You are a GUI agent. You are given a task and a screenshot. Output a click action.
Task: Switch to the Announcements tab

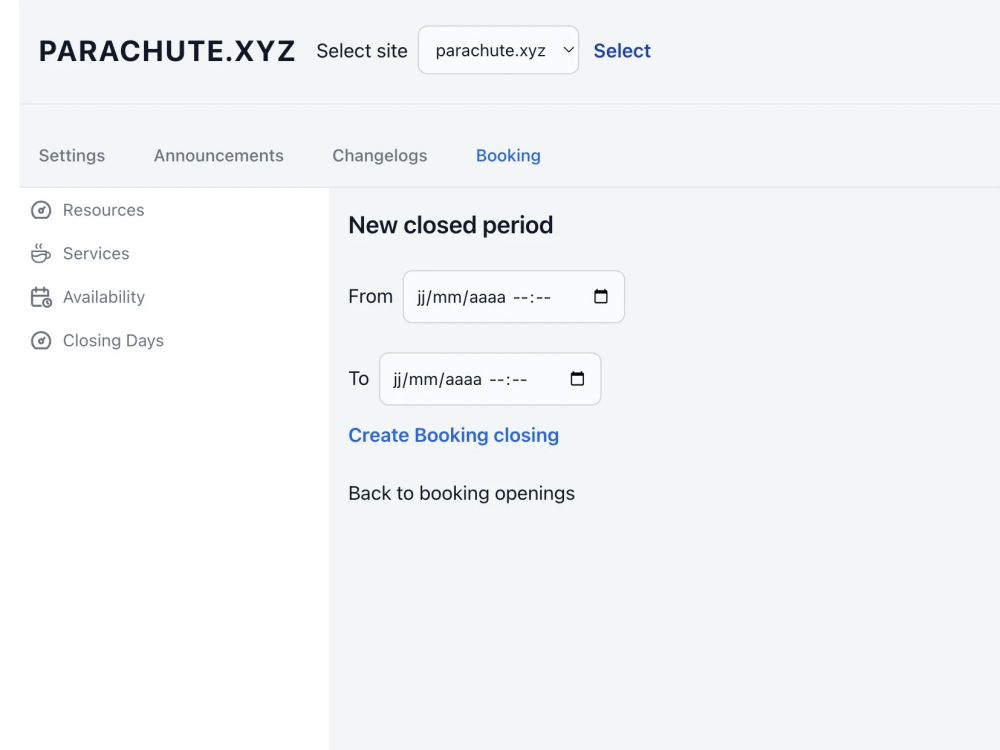point(218,155)
